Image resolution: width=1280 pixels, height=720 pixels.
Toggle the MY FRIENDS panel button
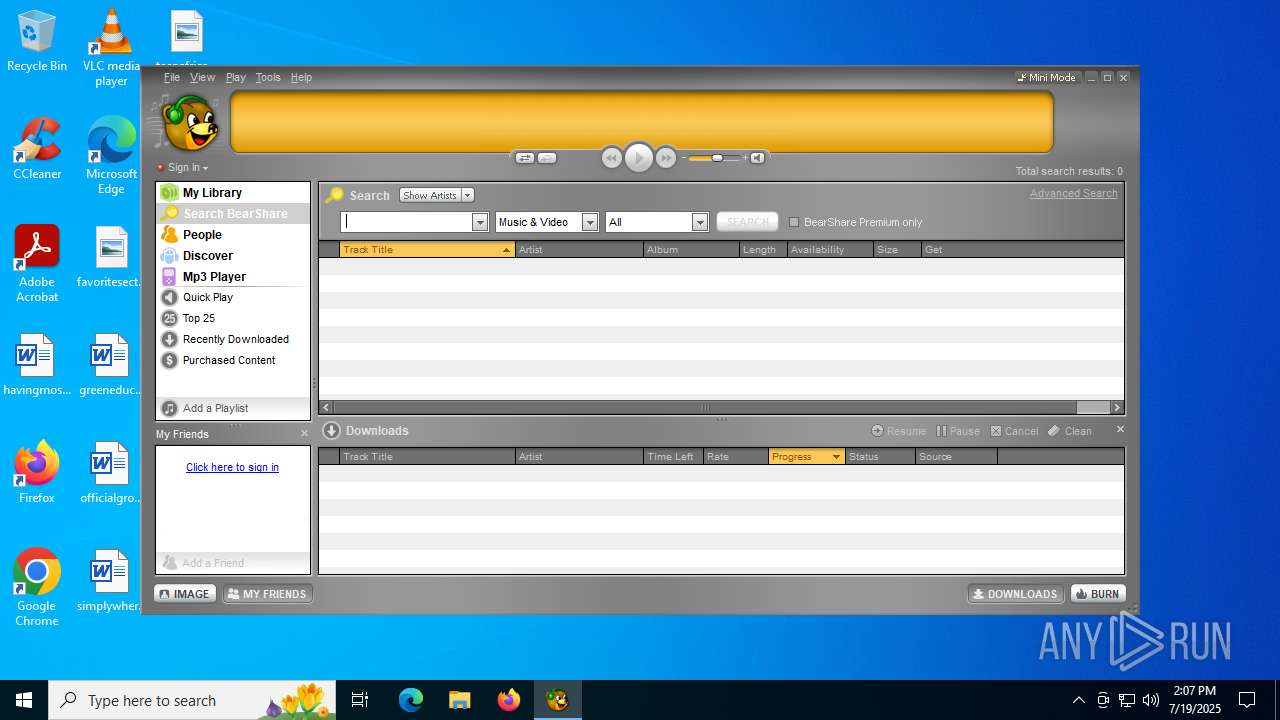click(267, 594)
